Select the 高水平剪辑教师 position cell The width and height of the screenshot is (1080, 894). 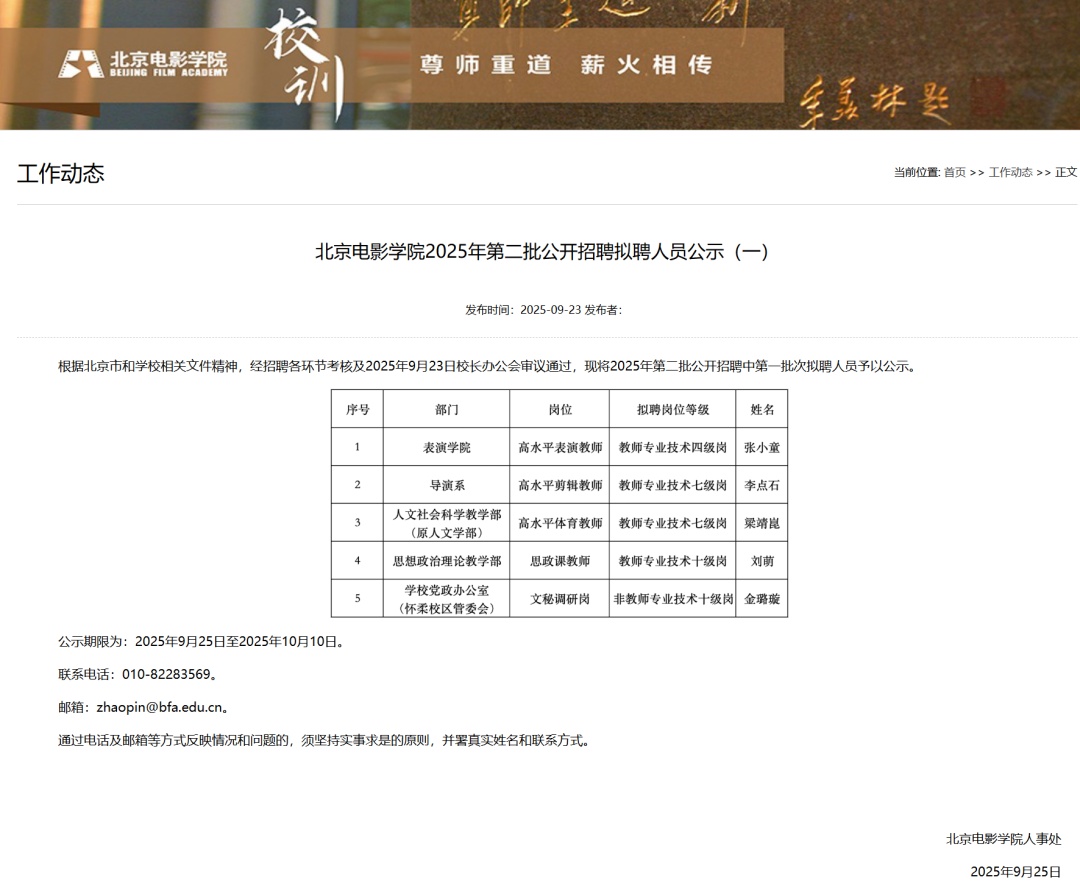(x=559, y=485)
